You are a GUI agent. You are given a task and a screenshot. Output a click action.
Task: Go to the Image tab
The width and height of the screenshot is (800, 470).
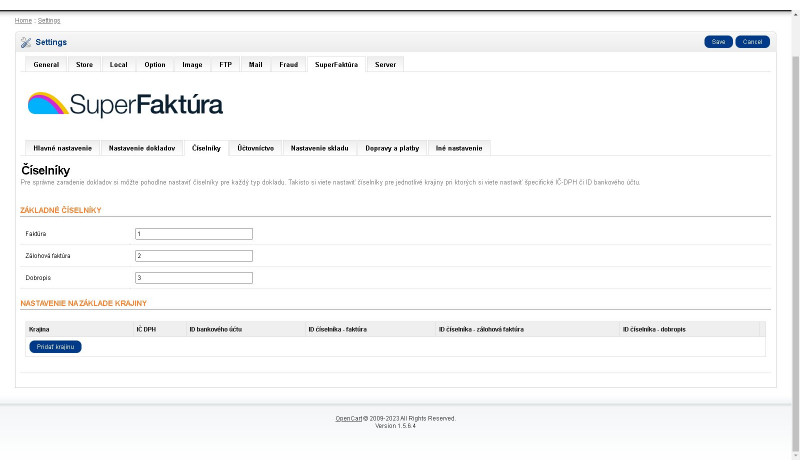coord(192,65)
